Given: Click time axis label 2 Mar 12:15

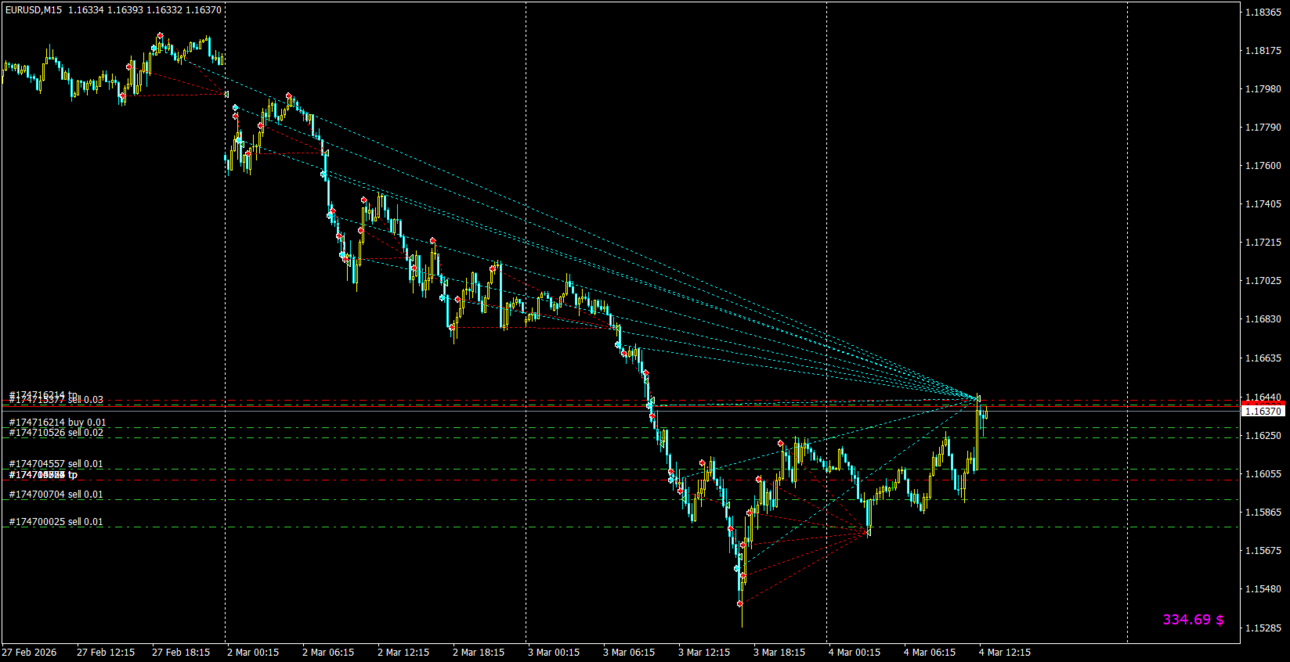Looking at the screenshot, I should tap(404, 652).
